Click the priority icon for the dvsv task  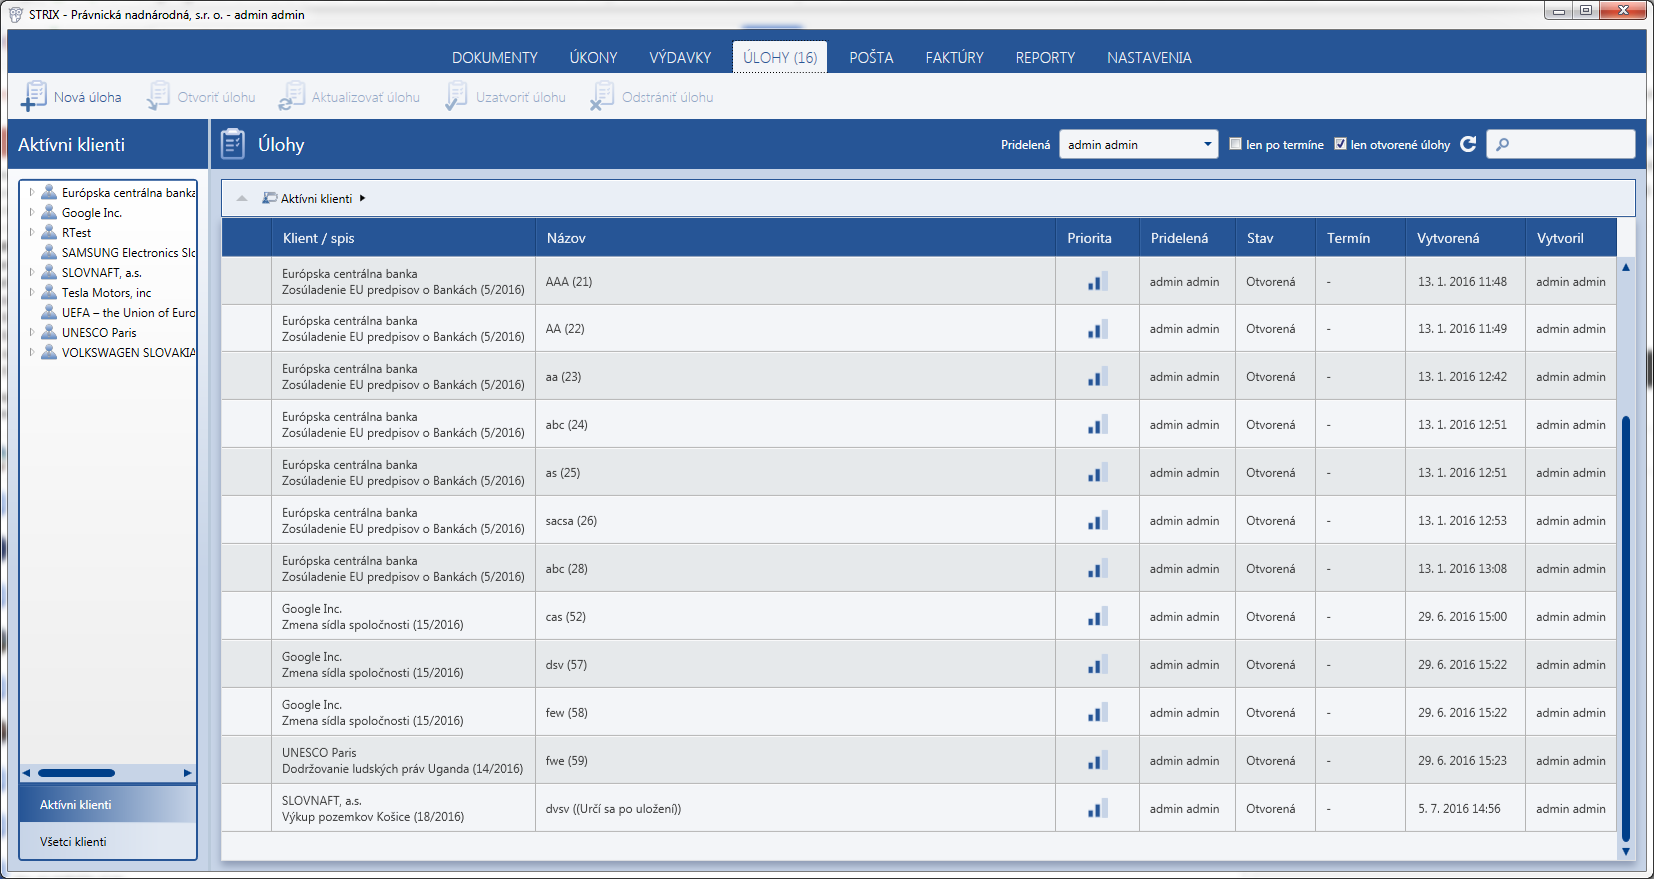(x=1097, y=809)
